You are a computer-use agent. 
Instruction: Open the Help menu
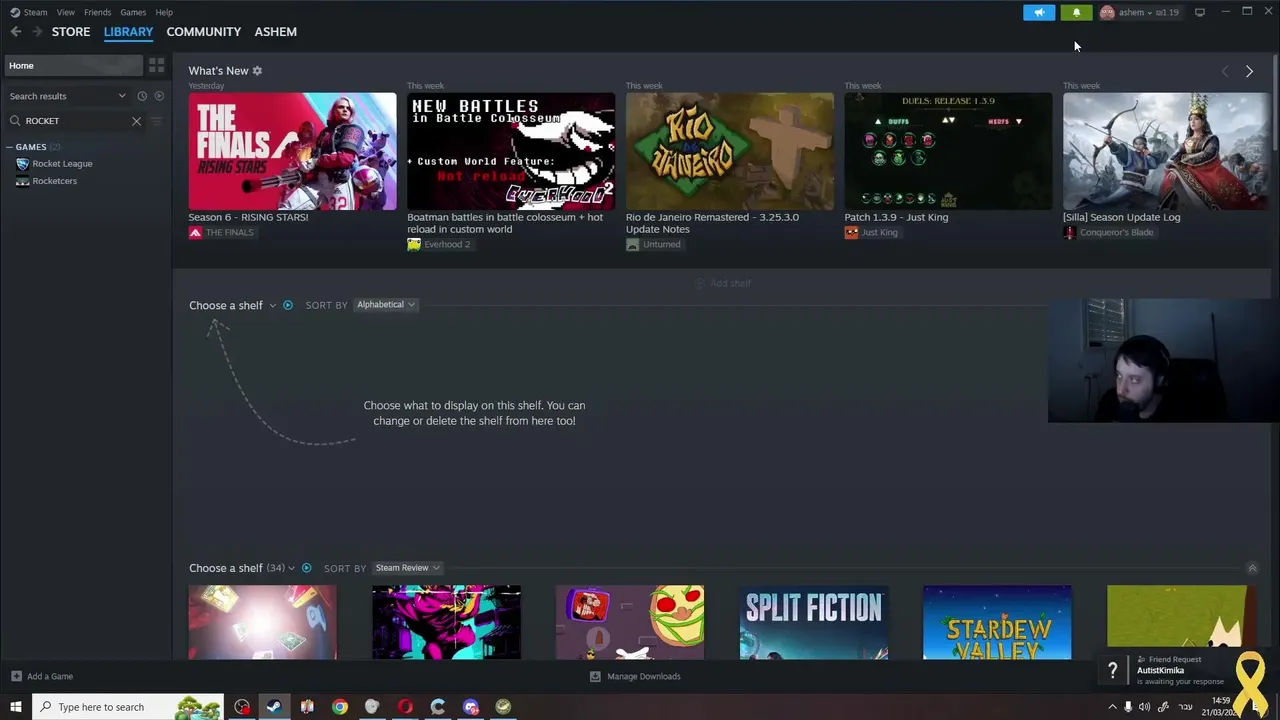164,12
